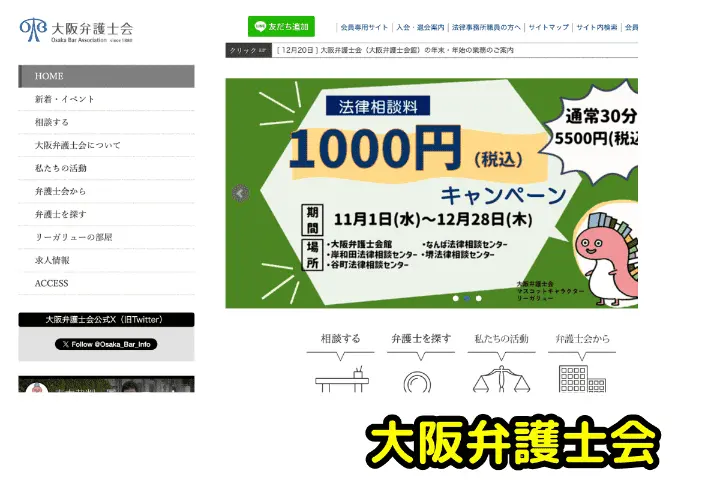Open the 入会・退会案内 link
This screenshot has width=720, height=480.
[420, 27]
